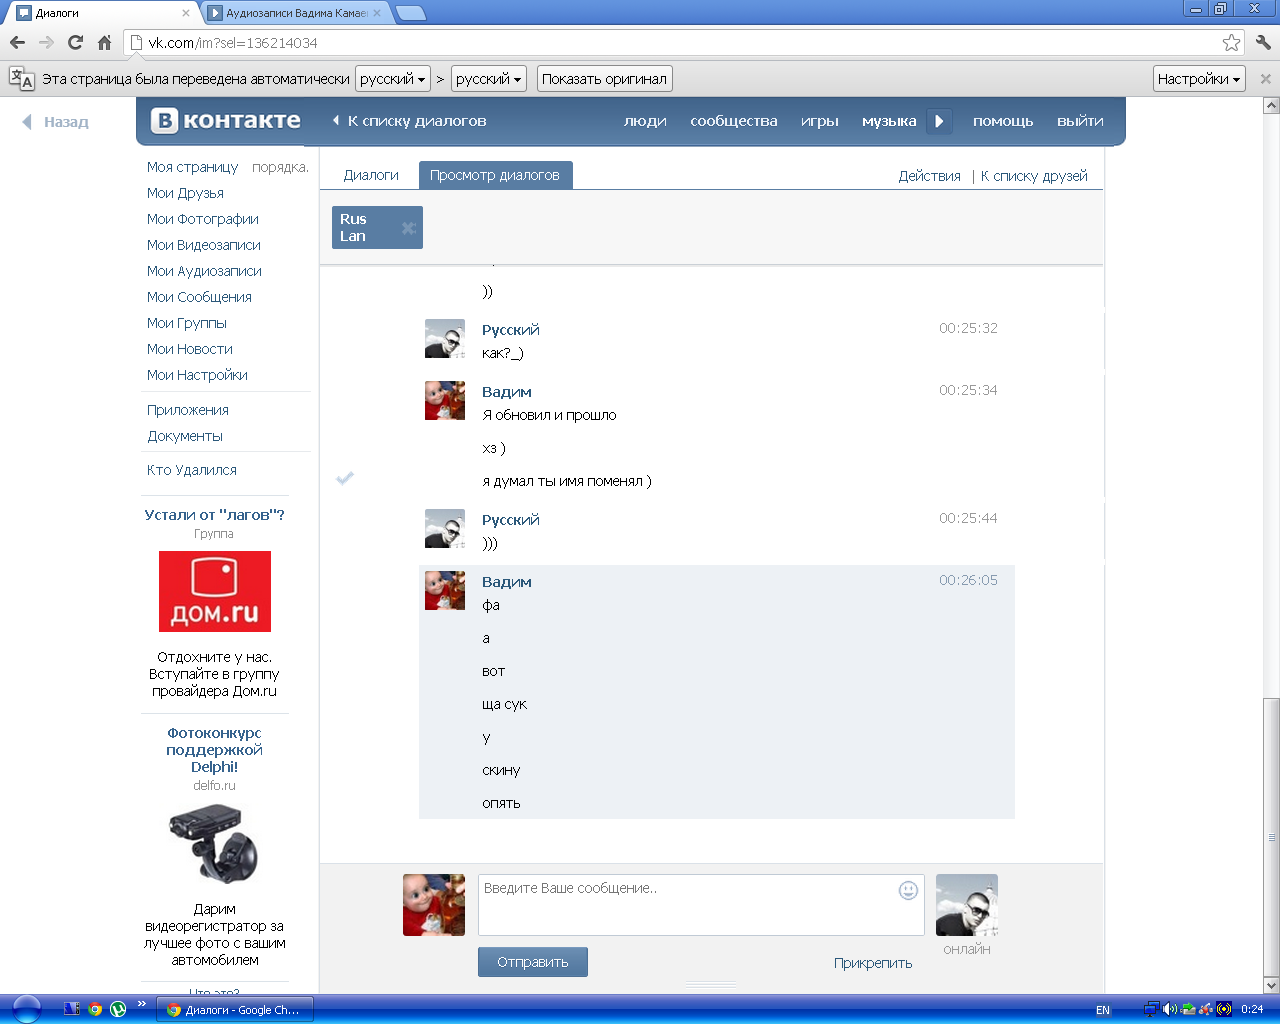The width and height of the screenshot is (1280, 1024).
Task: Click the translate icon in the translation bar
Action: coord(21,78)
